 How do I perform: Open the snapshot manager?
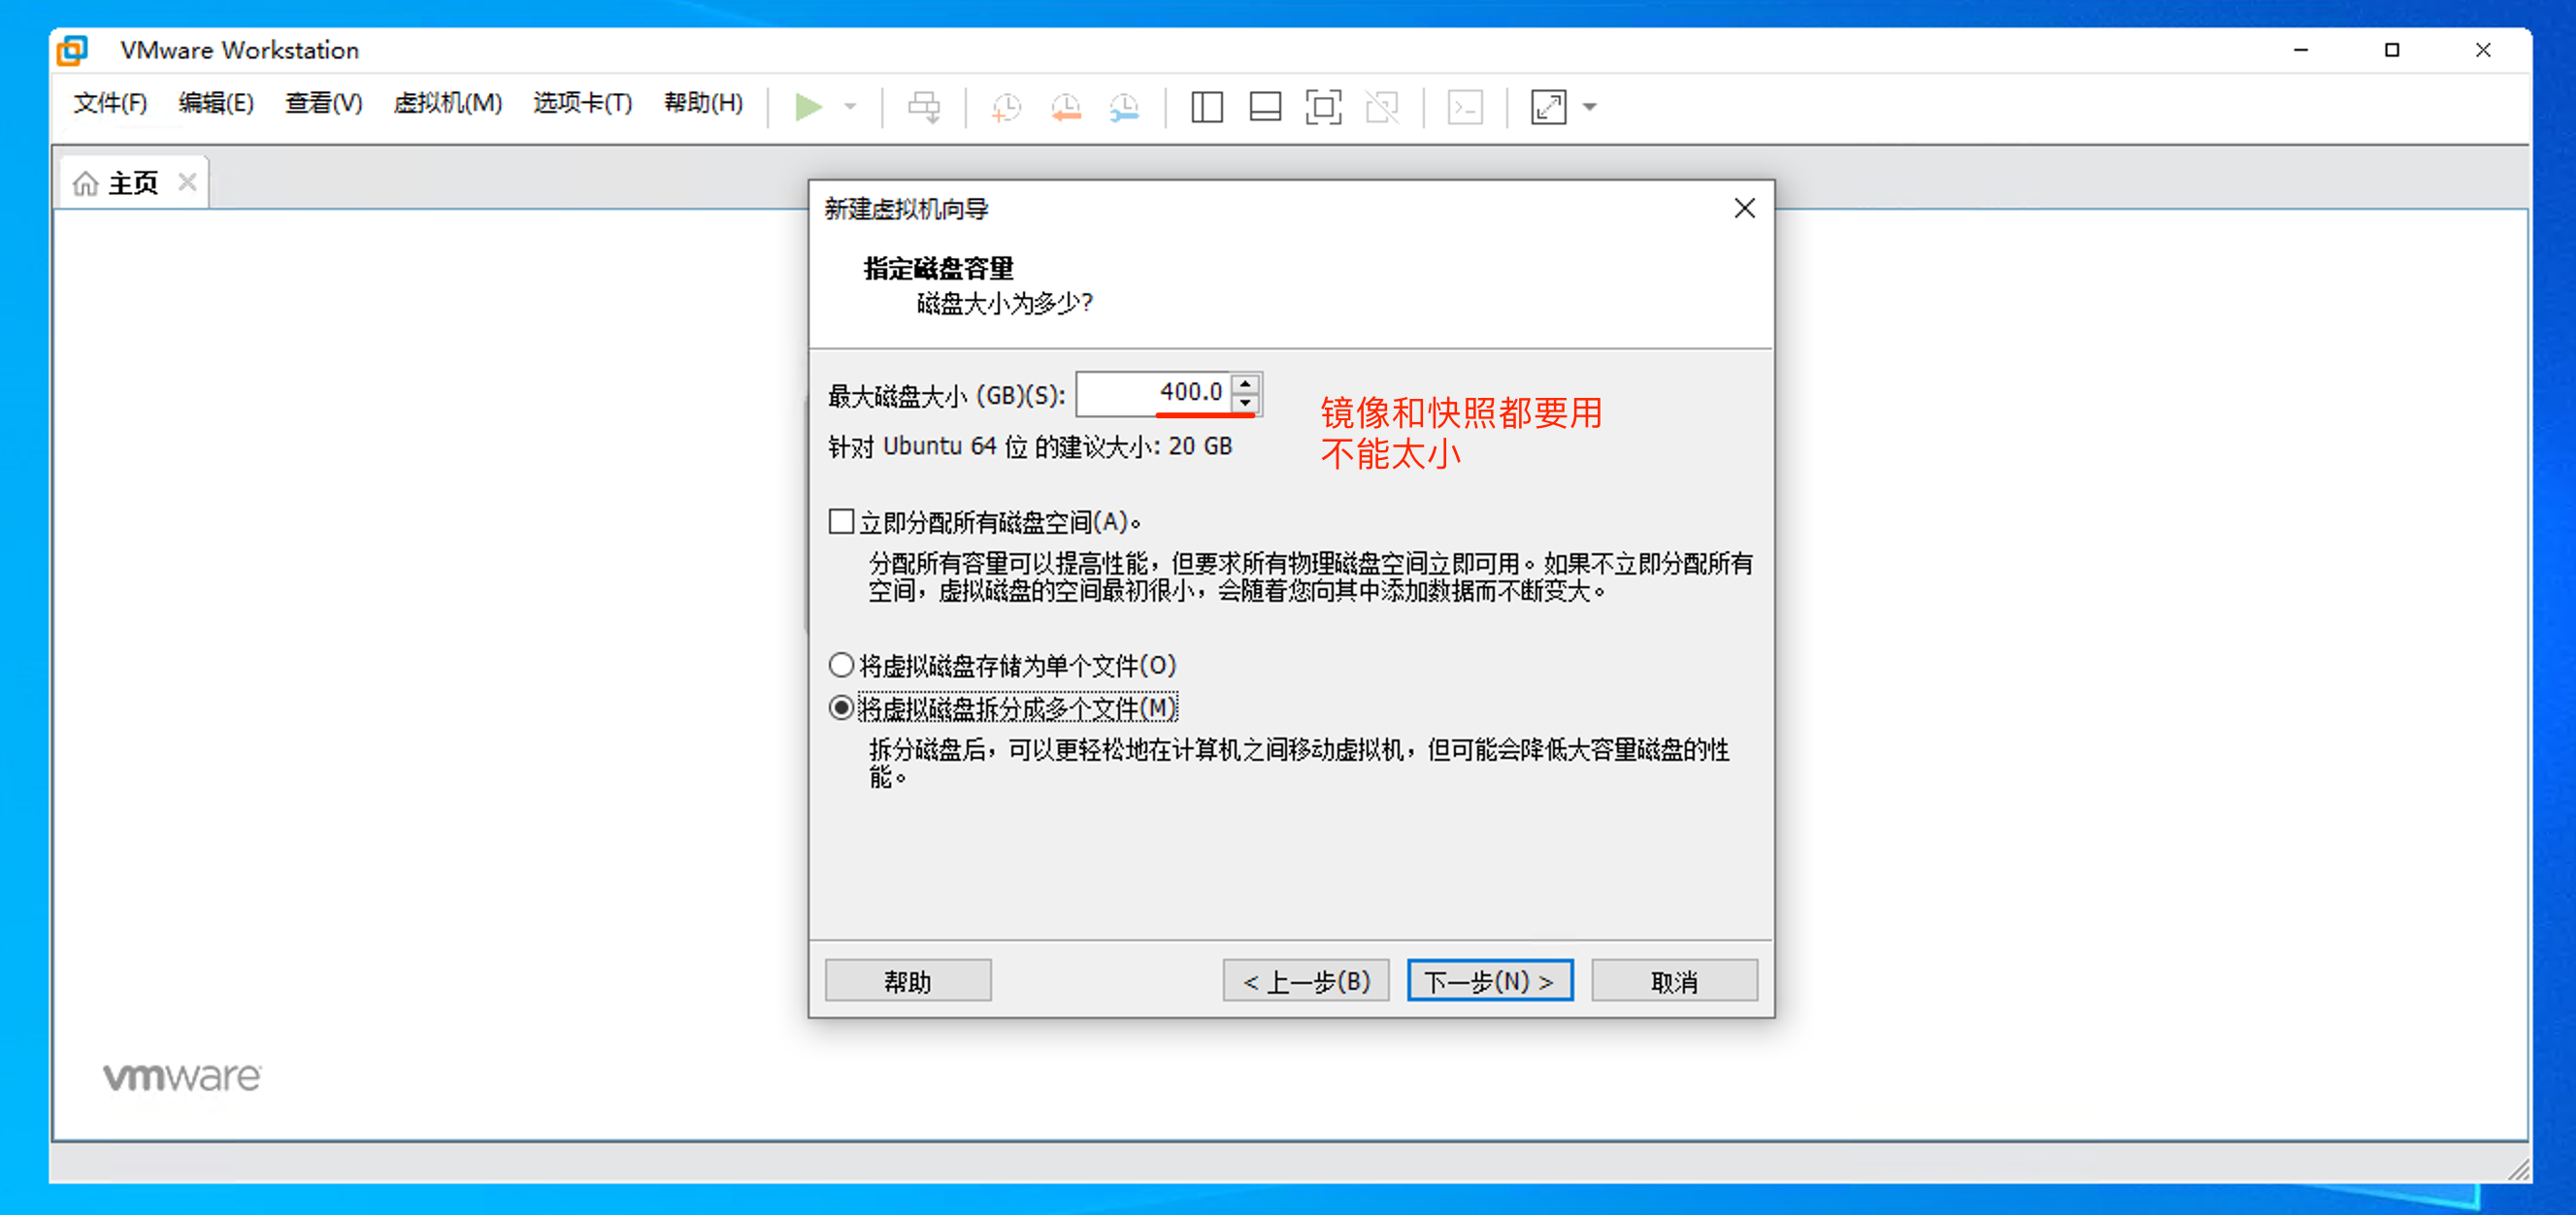1123,107
